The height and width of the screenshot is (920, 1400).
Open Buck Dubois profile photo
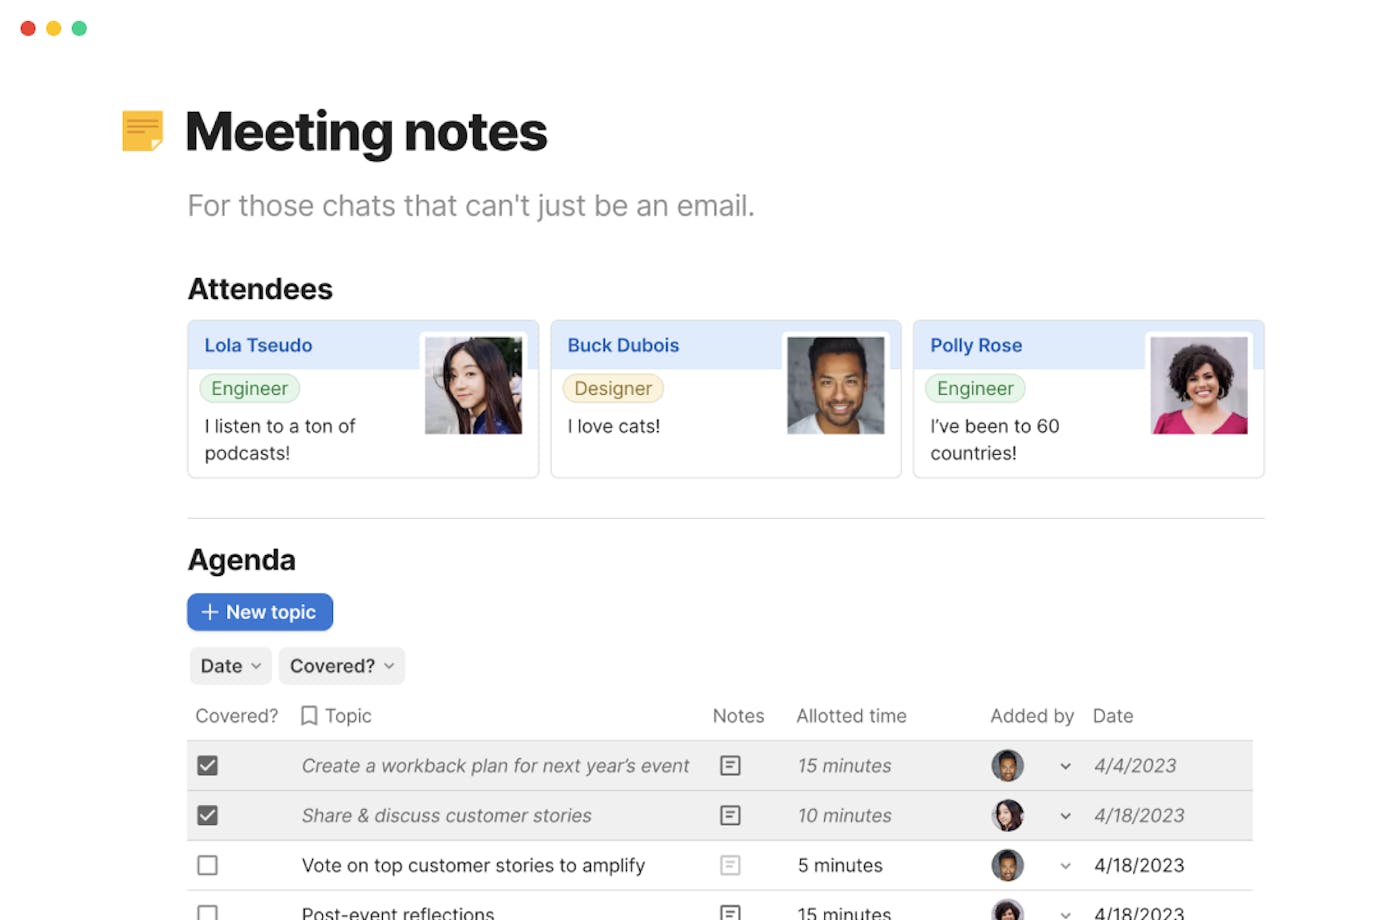pos(835,385)
